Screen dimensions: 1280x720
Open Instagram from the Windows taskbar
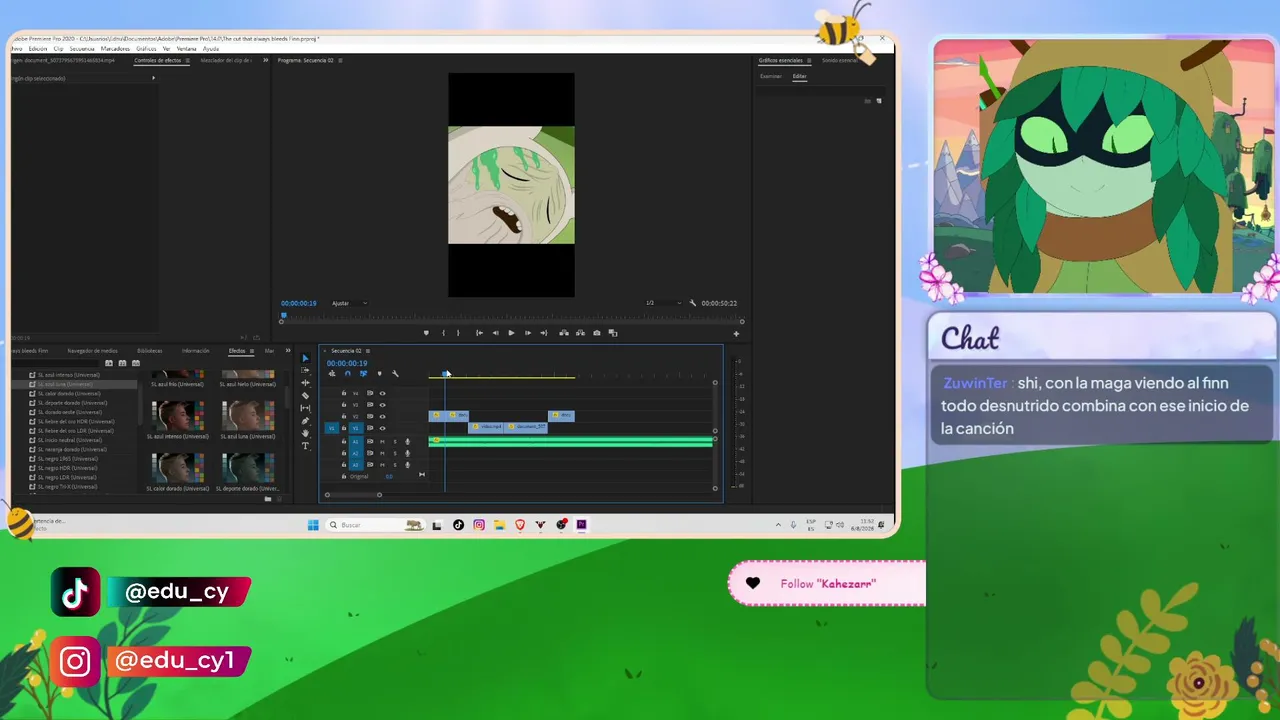coord(479,525)
